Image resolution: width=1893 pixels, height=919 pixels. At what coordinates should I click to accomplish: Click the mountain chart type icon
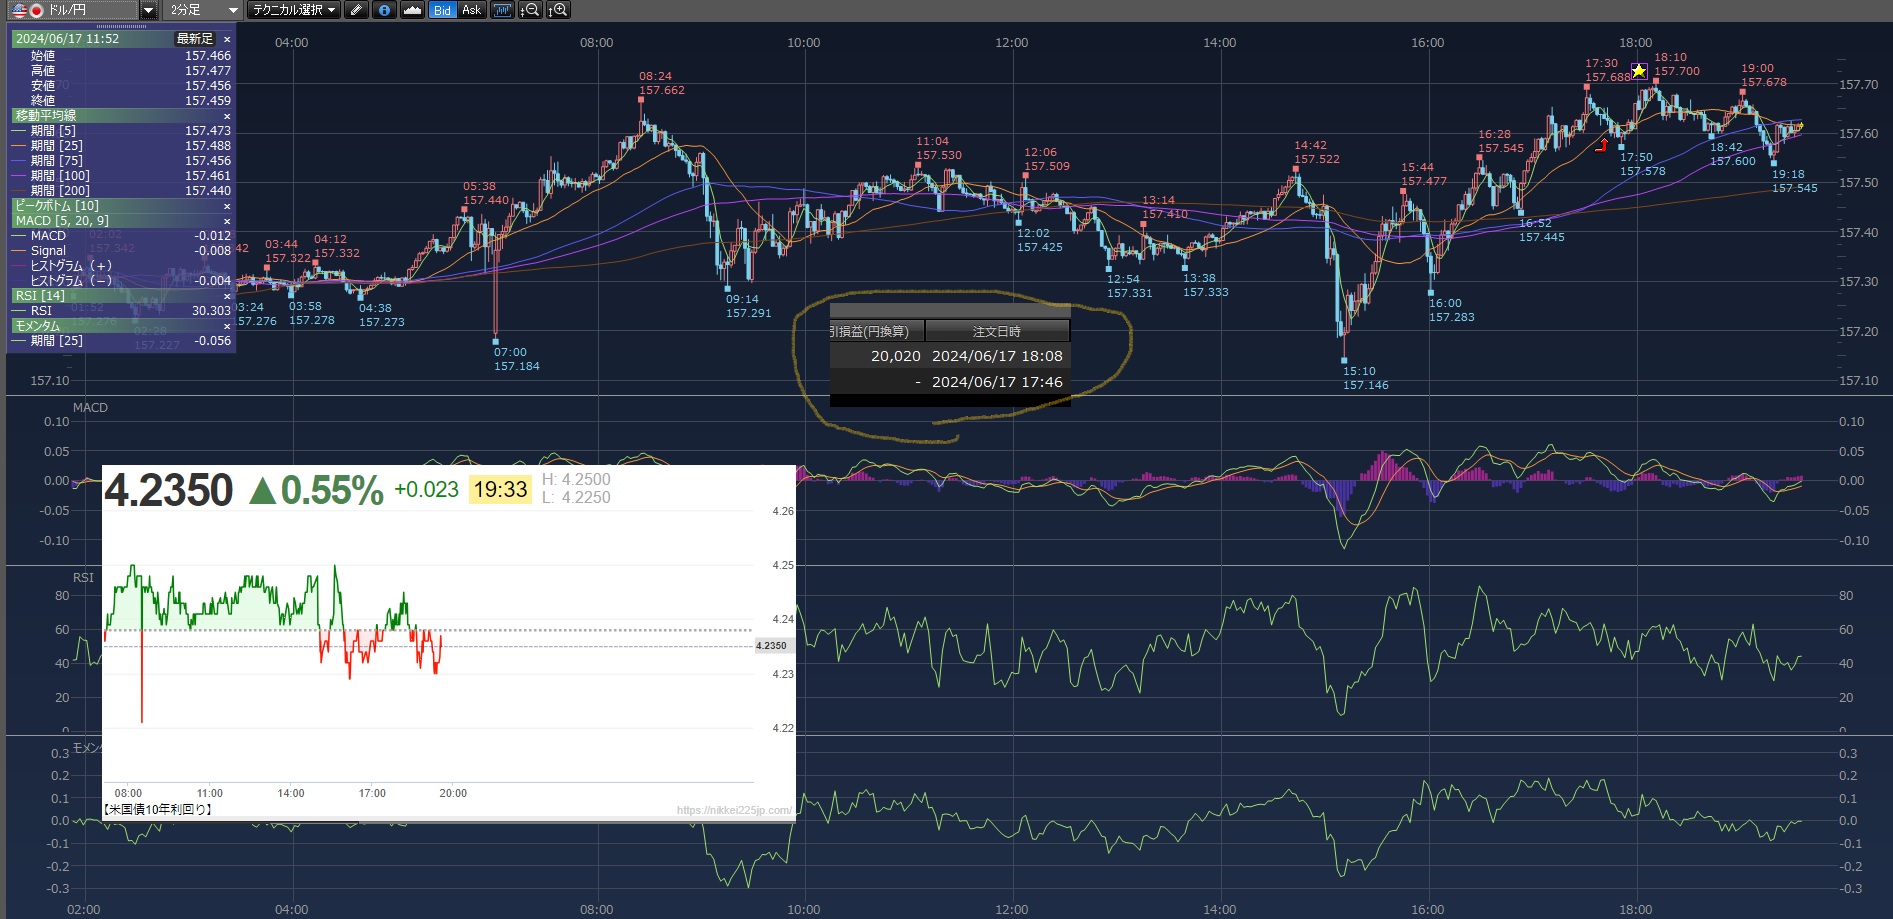(x=412, y=10)
